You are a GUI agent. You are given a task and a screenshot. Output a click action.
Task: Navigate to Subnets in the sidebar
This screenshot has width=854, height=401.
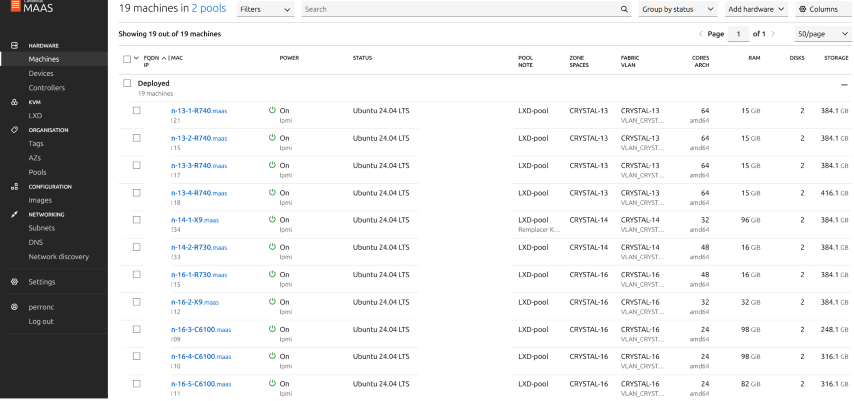tap(41, 228)
